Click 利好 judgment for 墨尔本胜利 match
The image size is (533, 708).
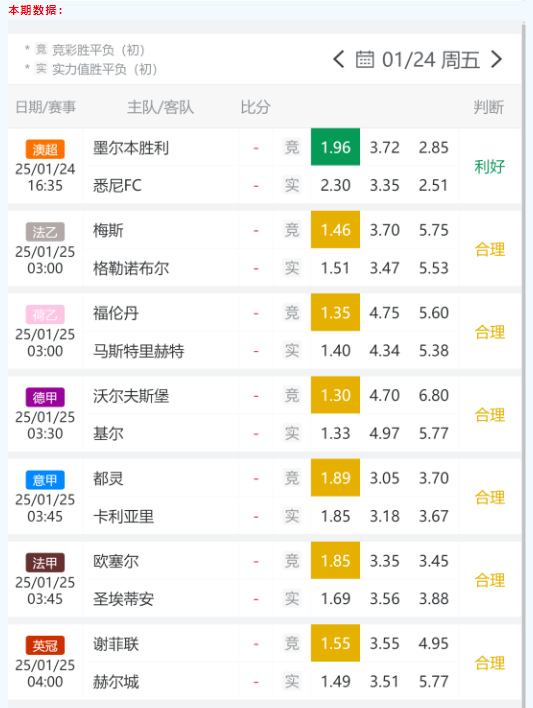click(490, 167)
